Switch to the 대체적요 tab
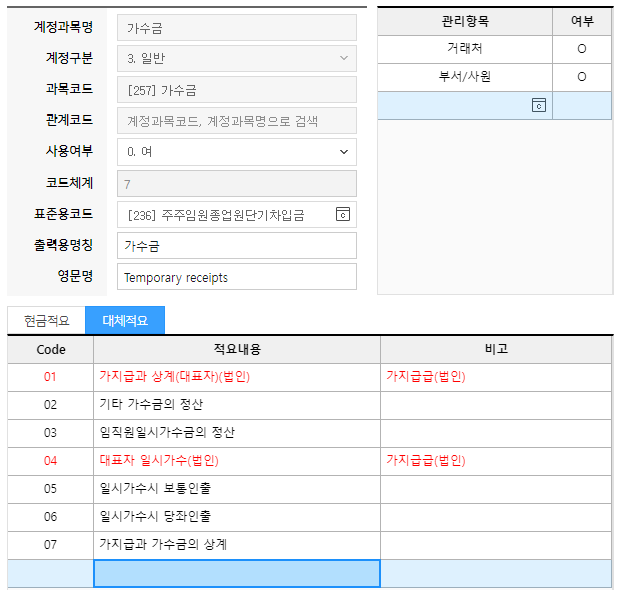 [125, 320]
